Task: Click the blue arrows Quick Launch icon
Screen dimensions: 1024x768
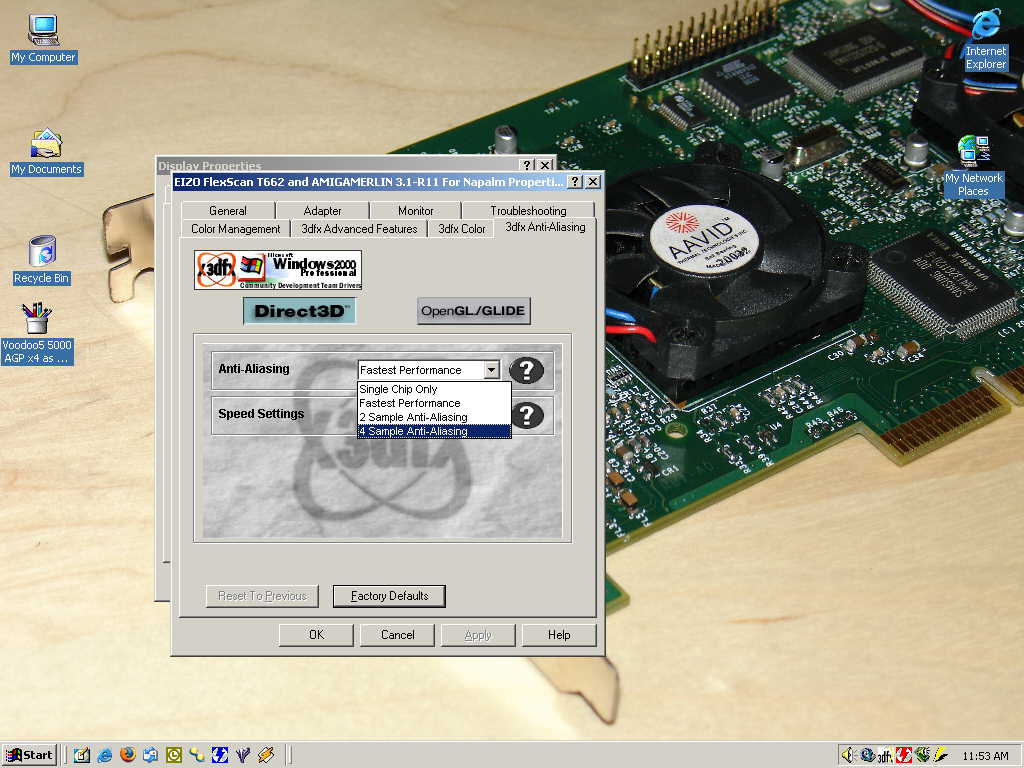Action: [x=219, y=756]
